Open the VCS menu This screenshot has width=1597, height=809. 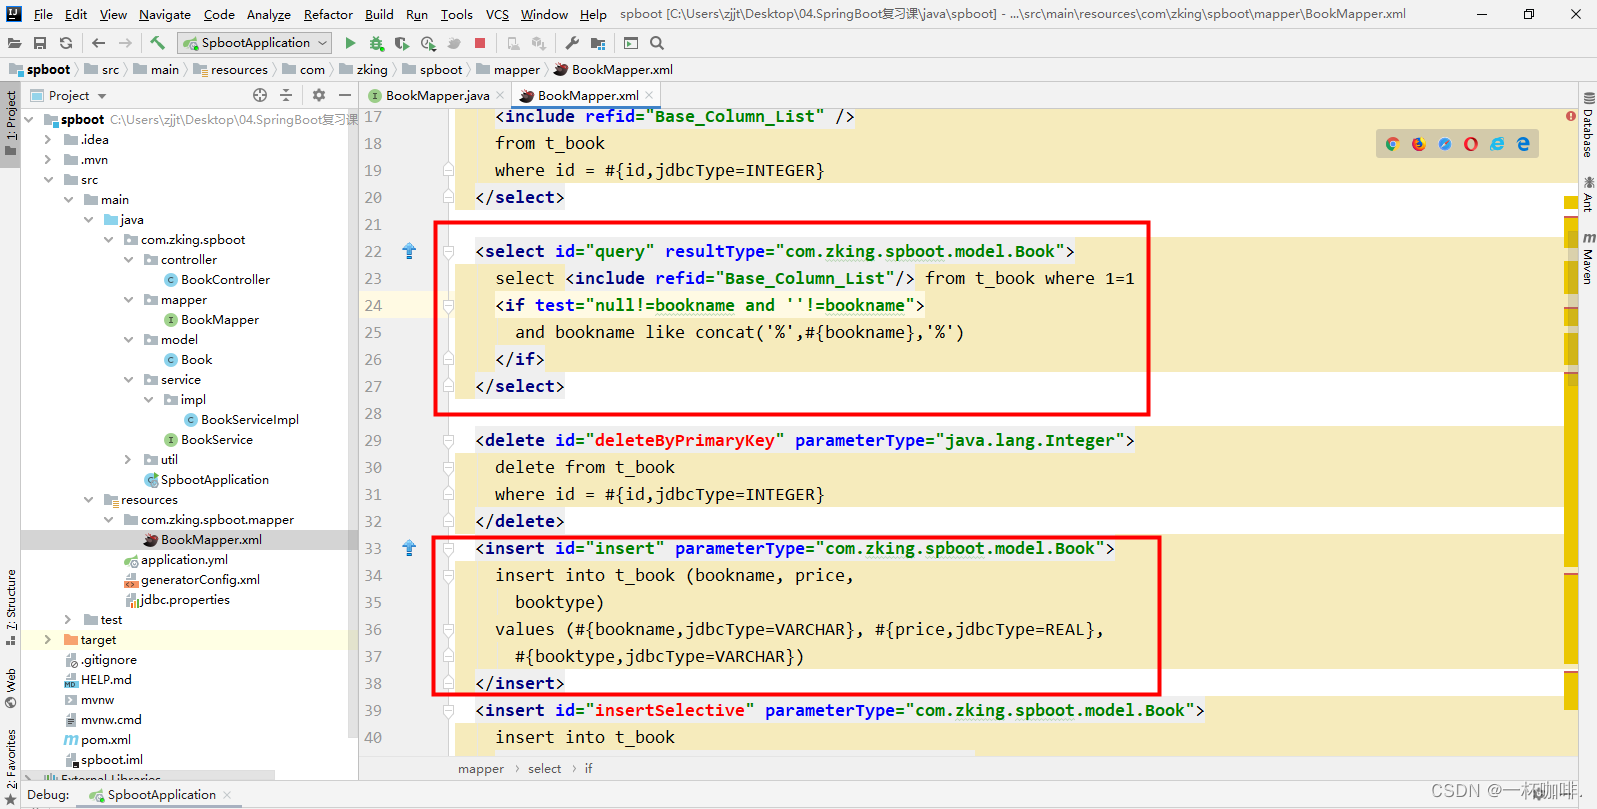tap(497, 14)
